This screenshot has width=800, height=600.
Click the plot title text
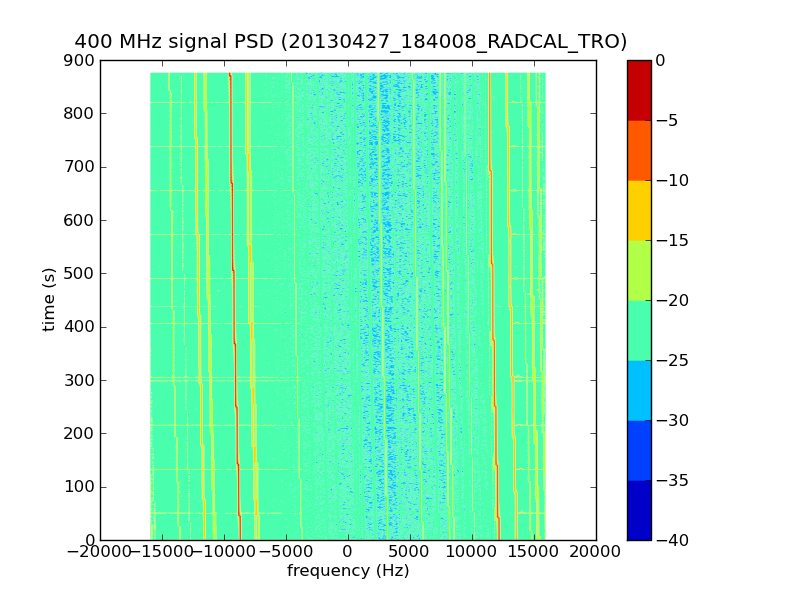click(351, 41)
